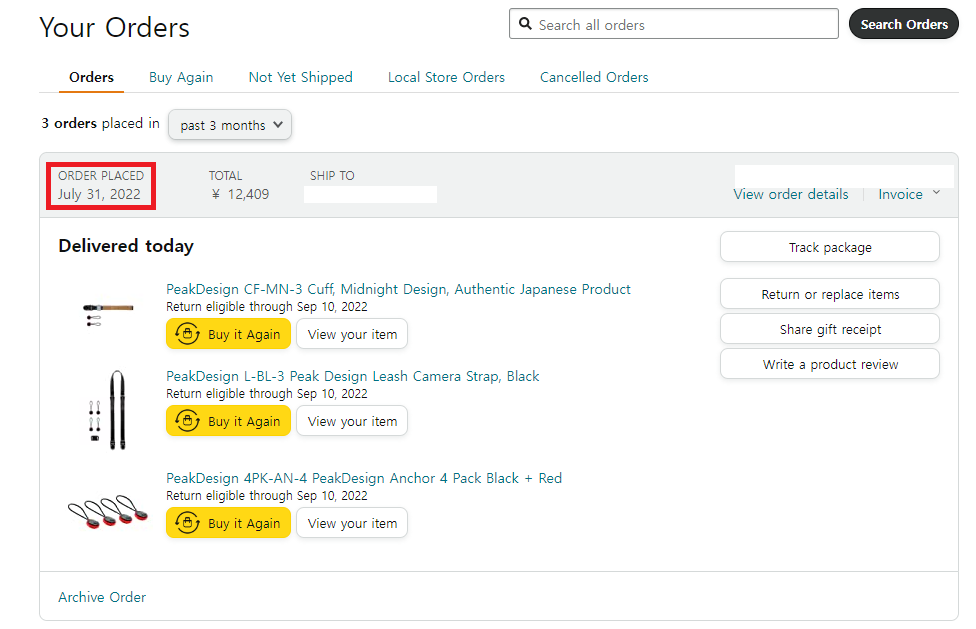Open PeakDesign Leash Camera Strap link
This screenshot has height=629, width=976.
coord(353,376)
